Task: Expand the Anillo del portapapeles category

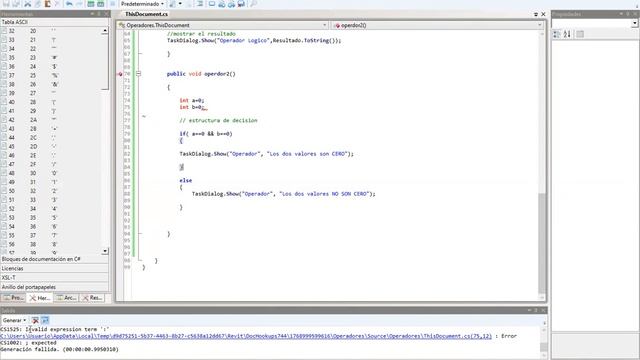Action: tap(55, 287)
